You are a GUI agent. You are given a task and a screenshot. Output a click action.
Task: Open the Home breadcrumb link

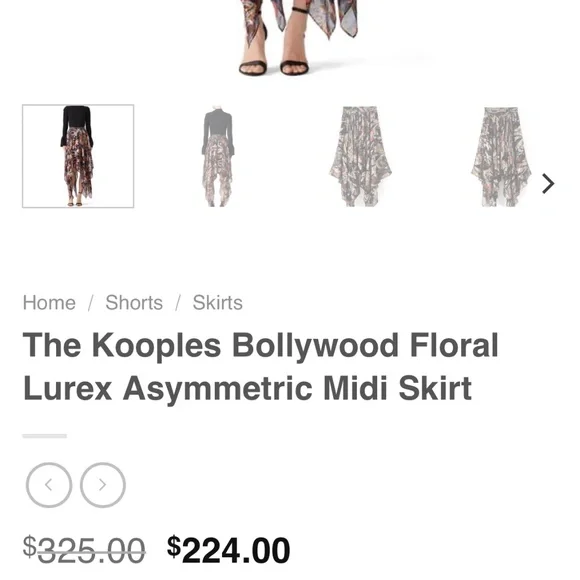coord(49,303)
